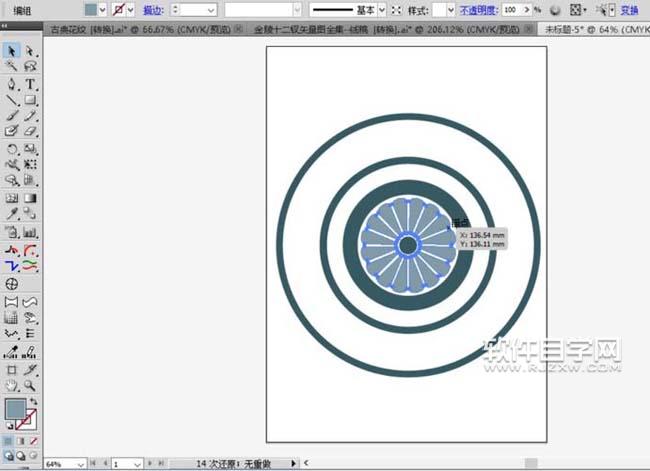This screenshot has height=471, width=650.
Task: Pick the Rectangle shape tool
Action: pyautogui.click(x=31, y=99)
